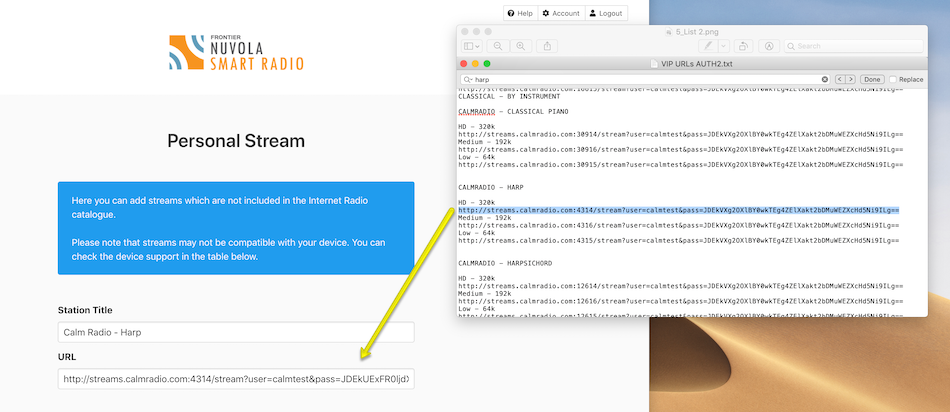Open search options magnifier in find bar
Image resolution: width=950 pixels, height=412 pixels.
coord(467,79)
